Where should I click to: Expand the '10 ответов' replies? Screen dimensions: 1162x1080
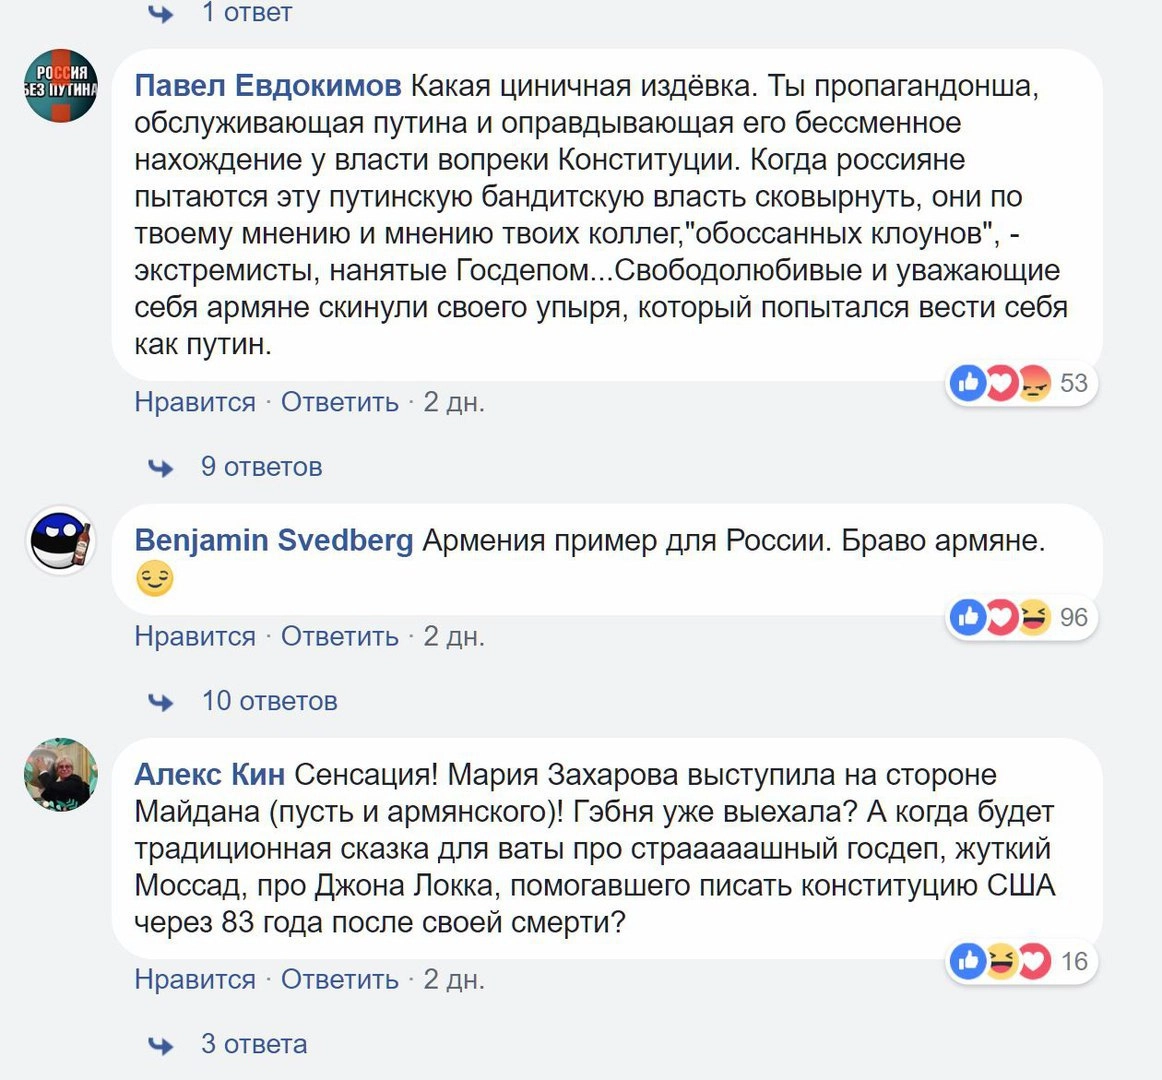pos(269,701)
